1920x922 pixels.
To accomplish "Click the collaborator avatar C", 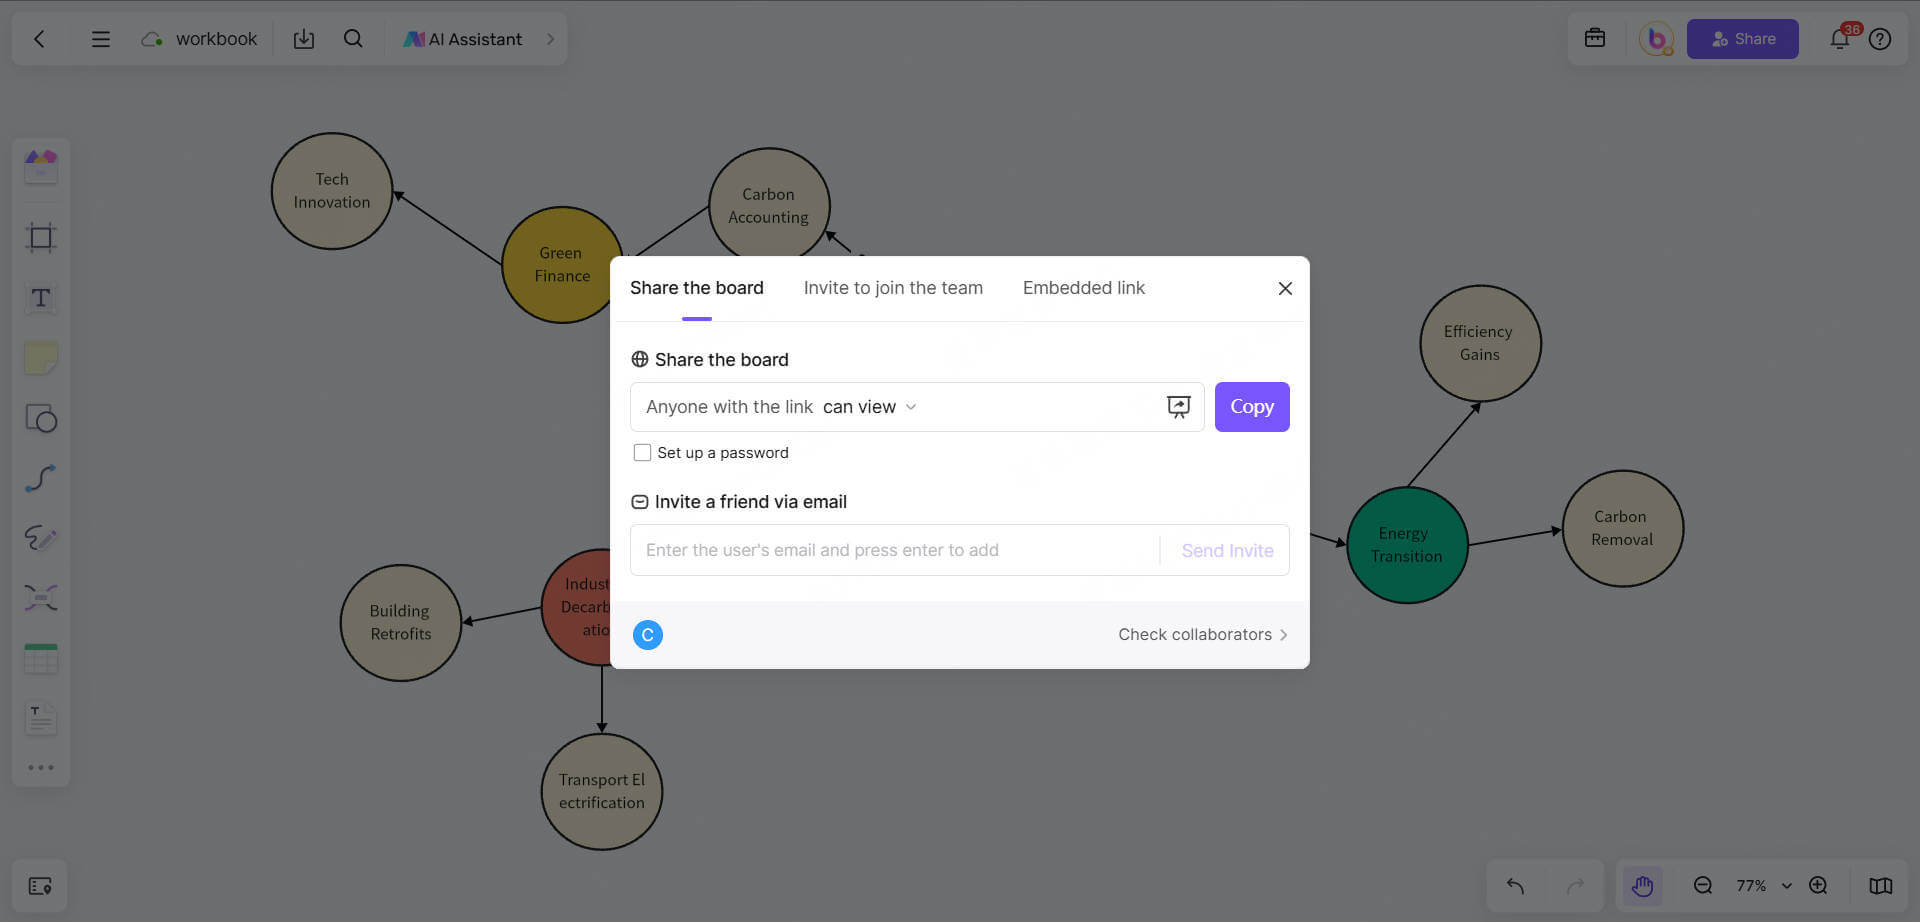I will pyautogui.click(x=648, y=635).
